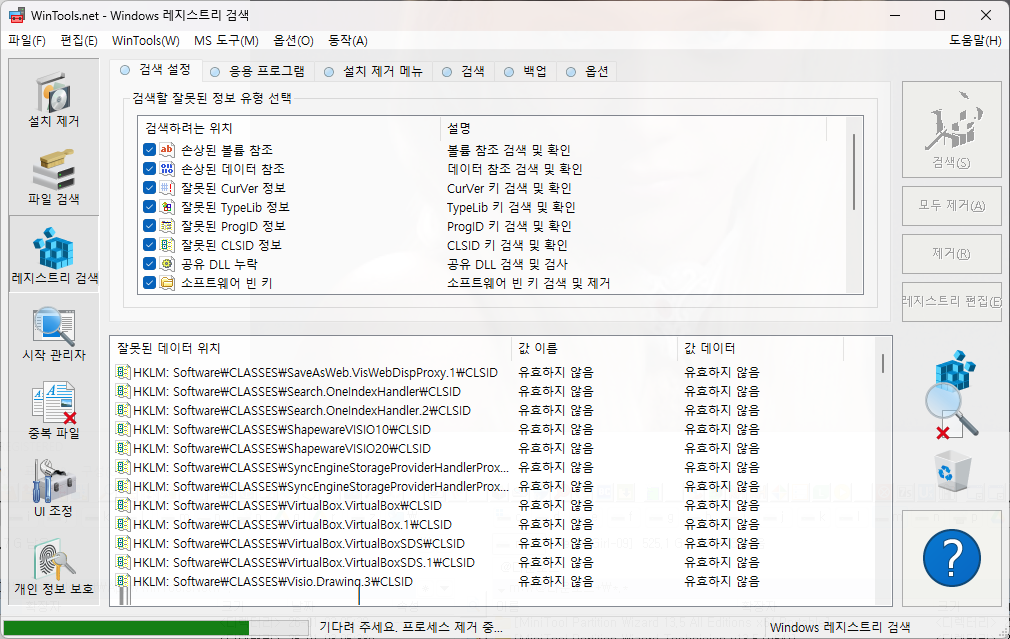Select the VirtualBox.VirtualBox\CLSID row text

[x=287, y=506]
